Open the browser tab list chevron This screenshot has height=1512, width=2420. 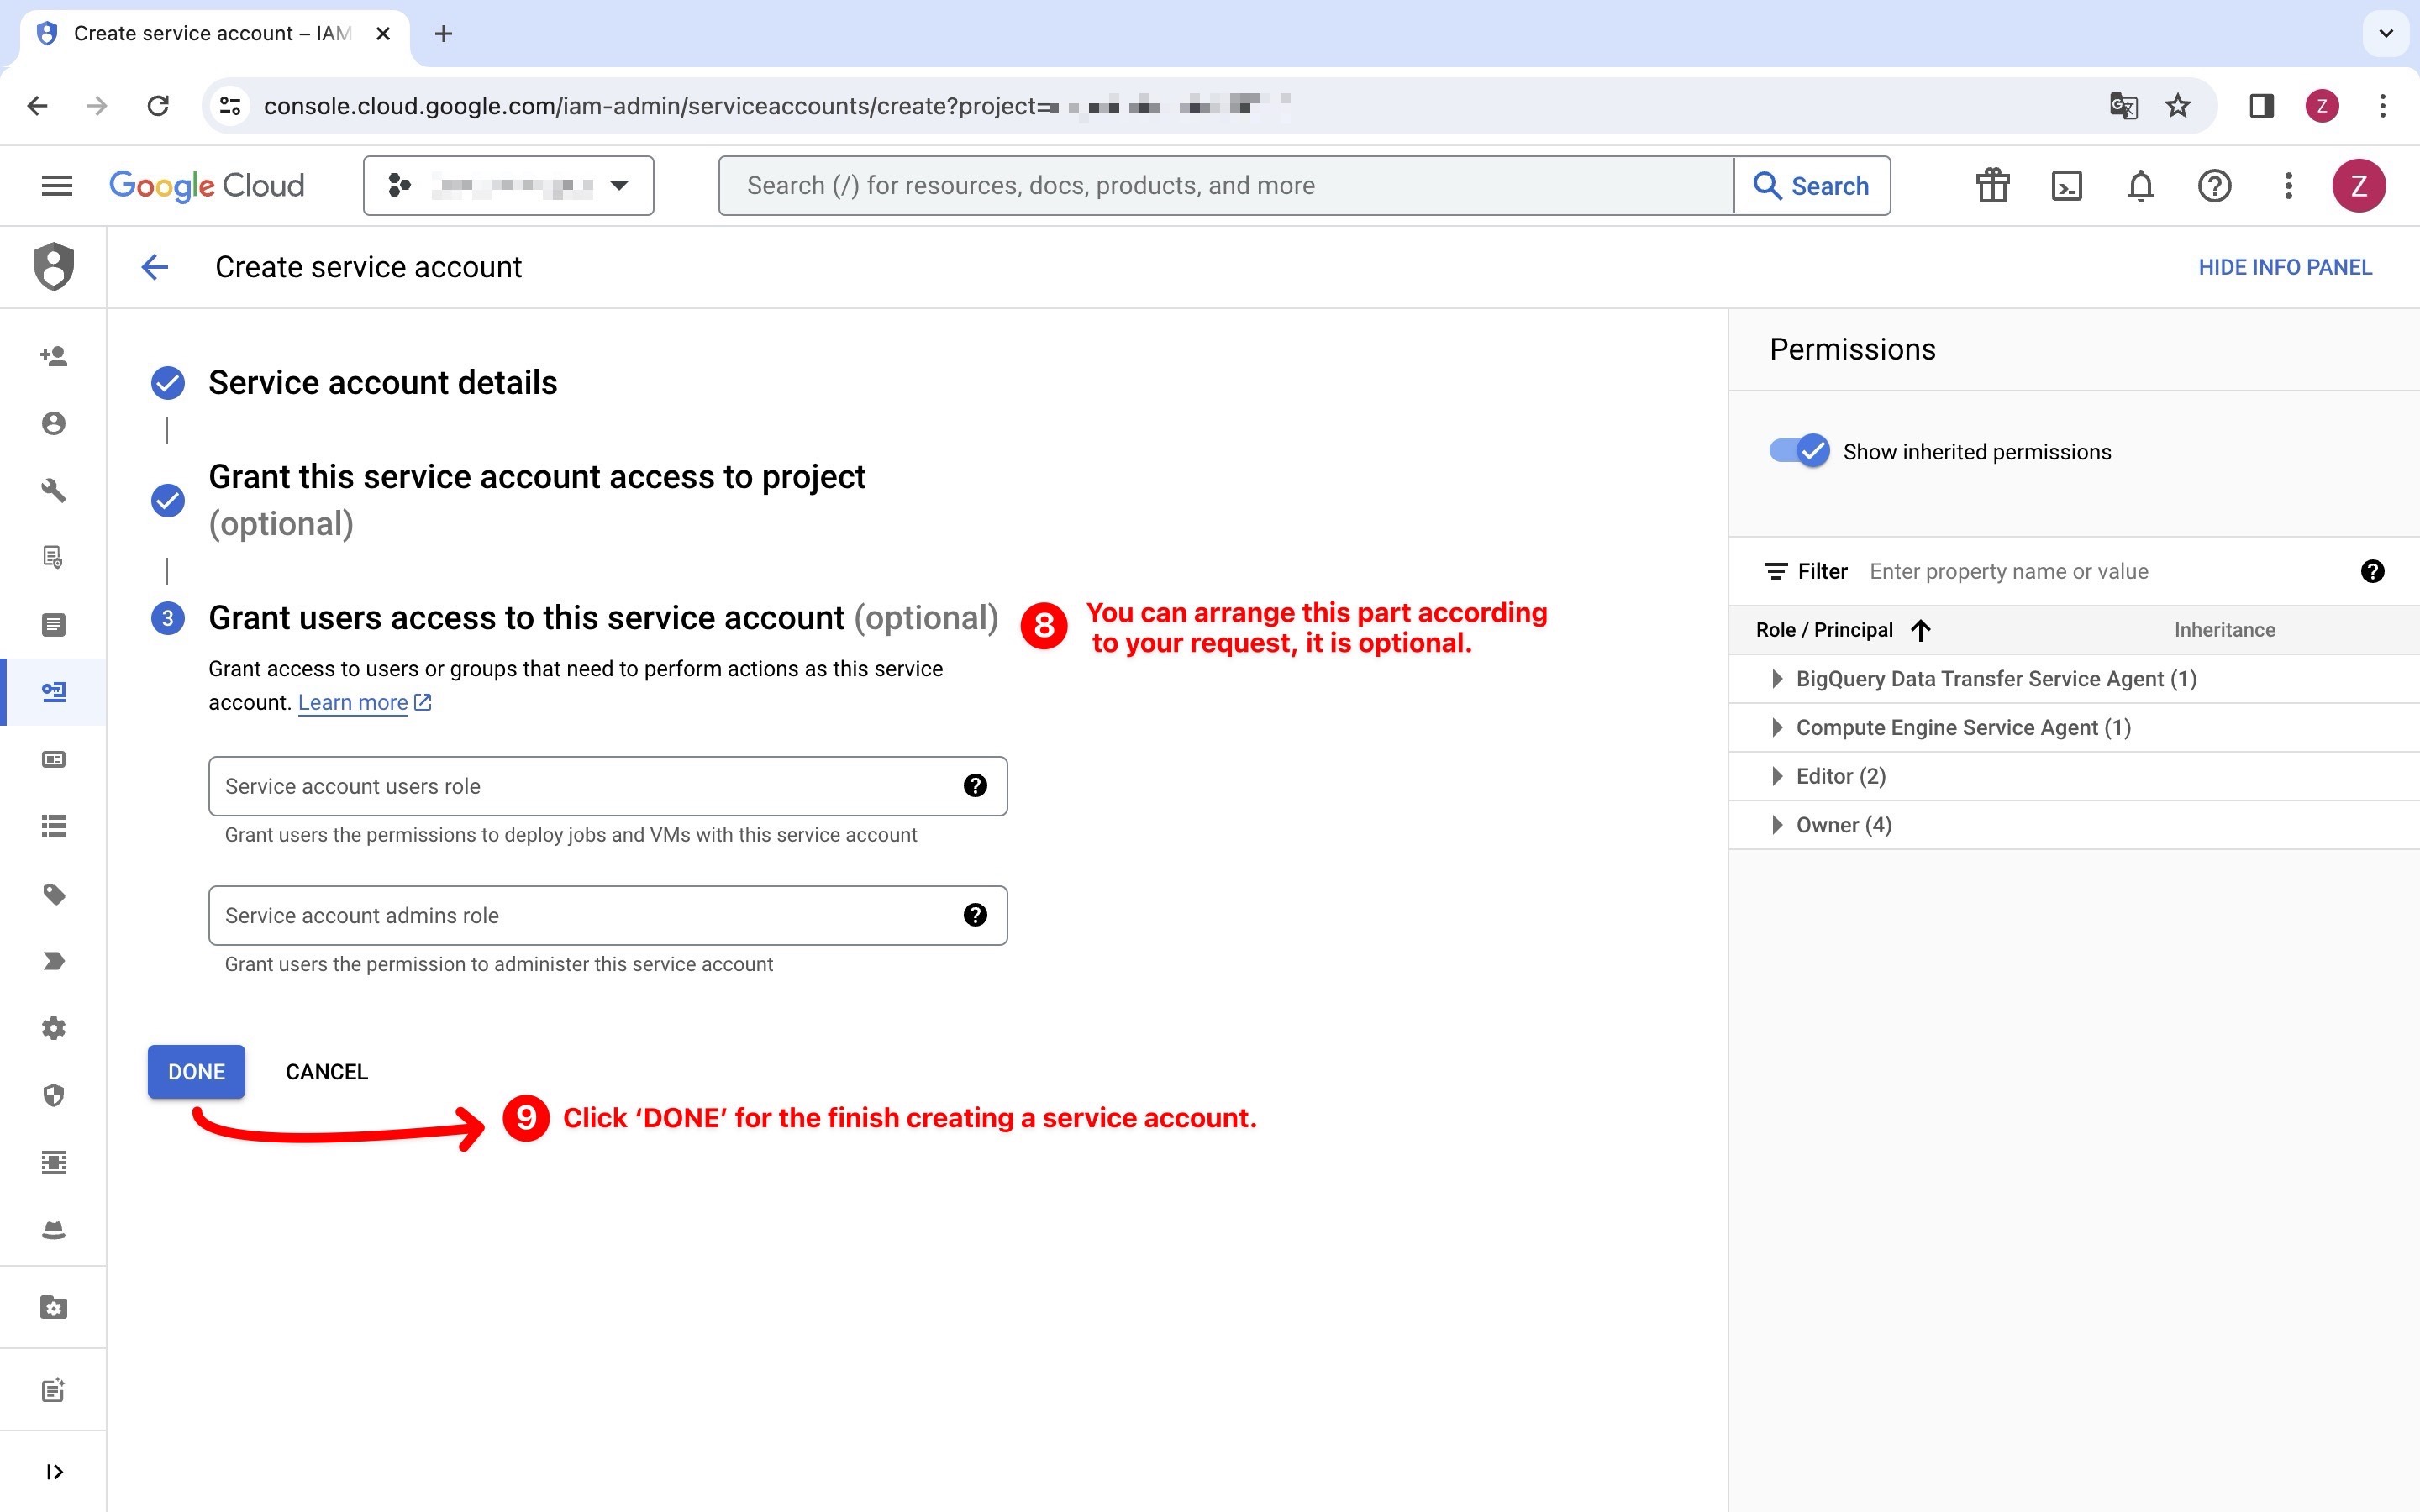[2386, 34]
